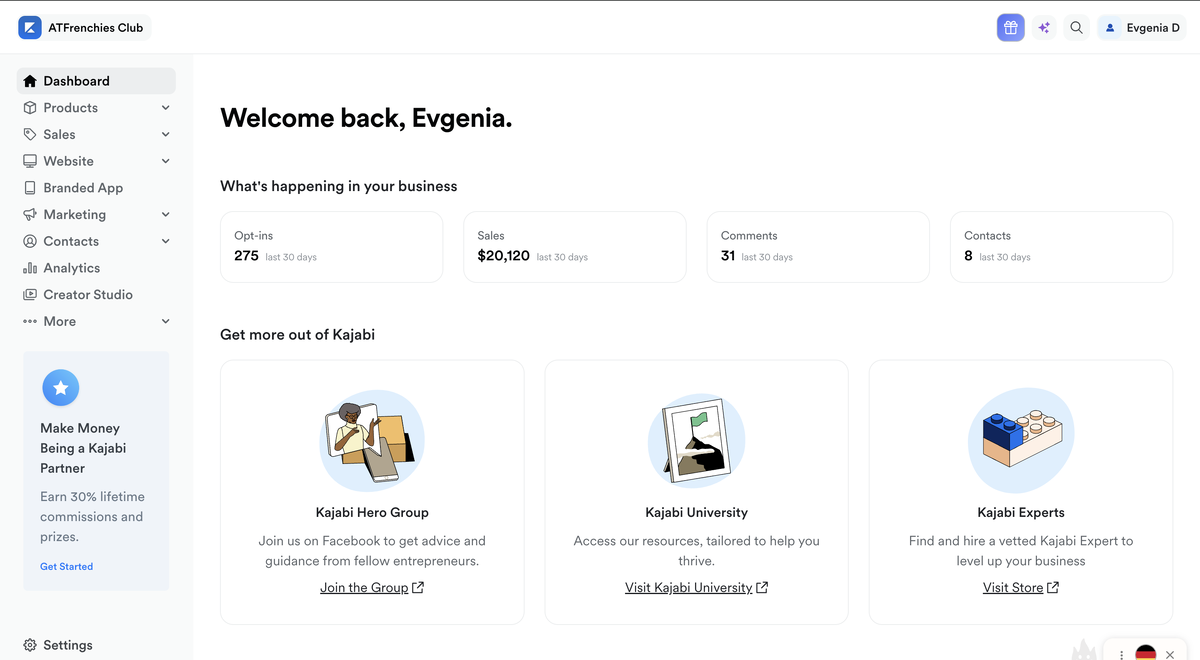Image resolution: width=1200 pixels, height=660 pixels.
Task: Click the Kajabi Partner star icon
Action: (x=61, y=387)
